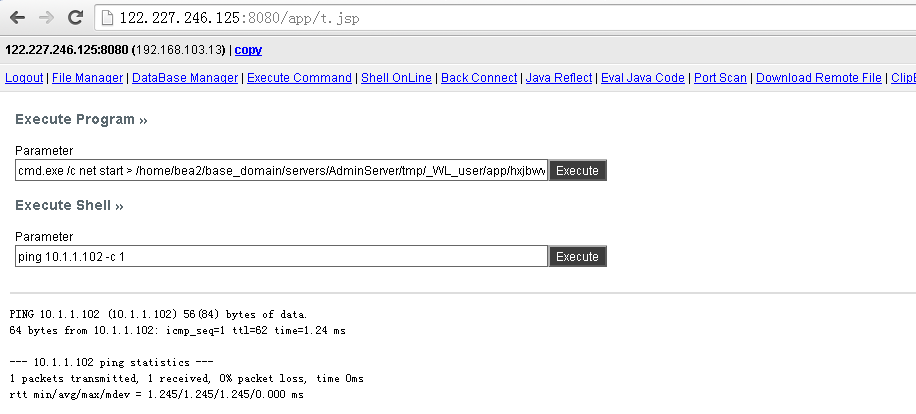Click Execute button for Execute Shell

coord(578,256)
